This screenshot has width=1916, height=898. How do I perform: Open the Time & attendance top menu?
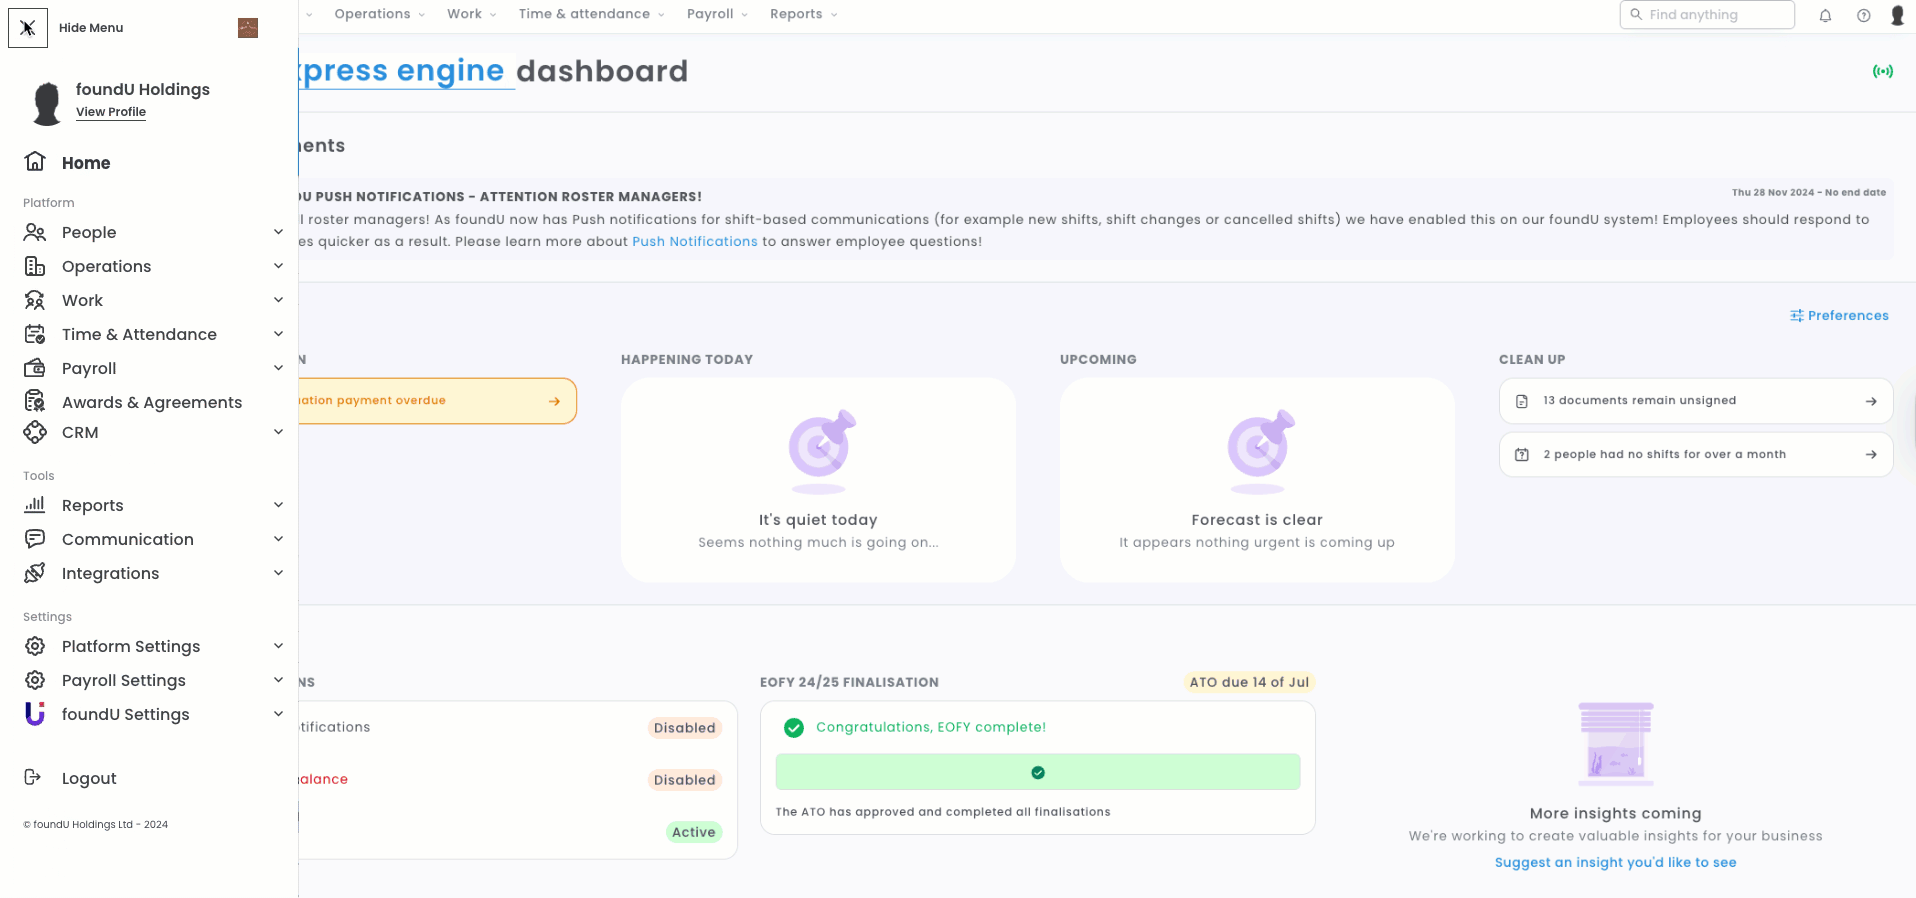tap(590, 14)
